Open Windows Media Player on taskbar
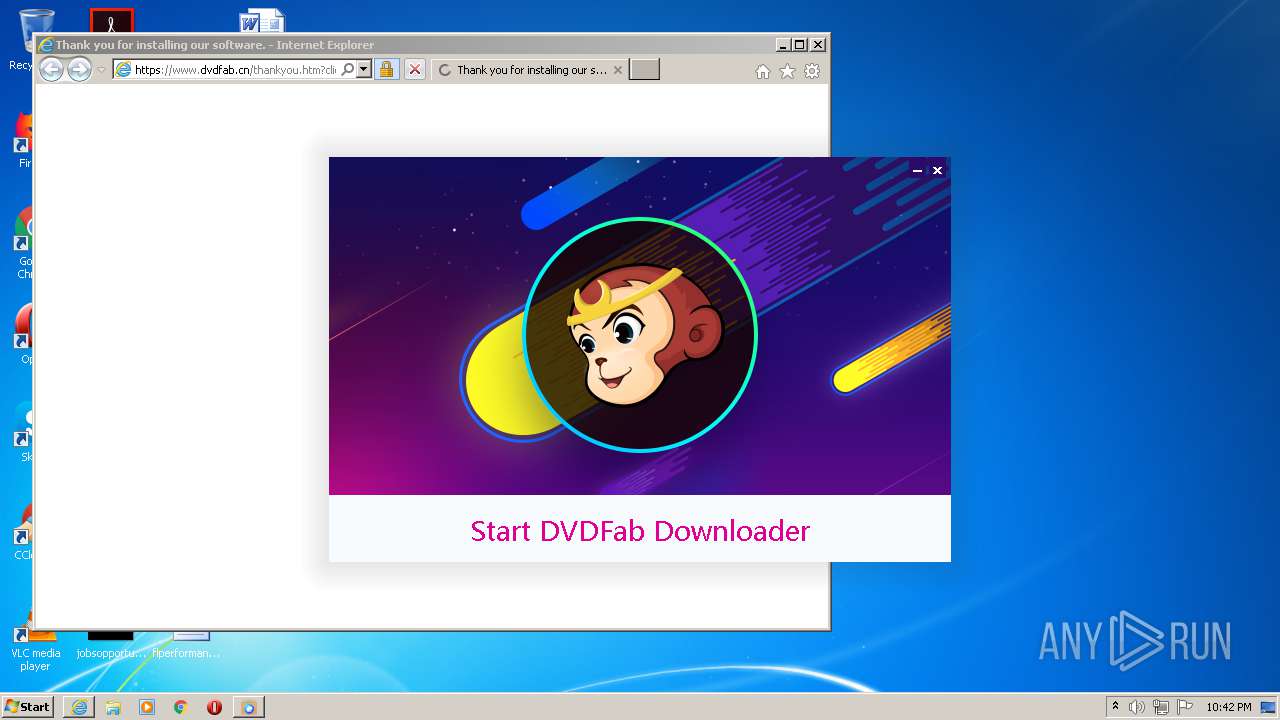1280x720 pixels. [x=147, y=707]
